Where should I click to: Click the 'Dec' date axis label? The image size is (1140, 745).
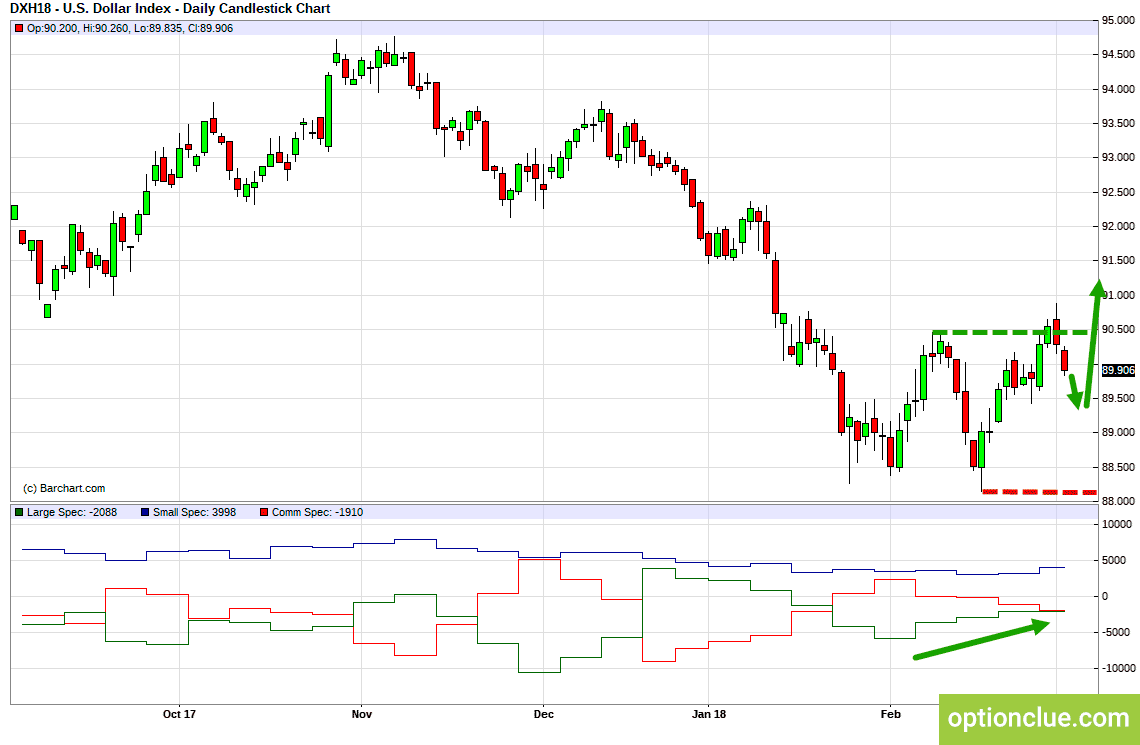point(544,714)
